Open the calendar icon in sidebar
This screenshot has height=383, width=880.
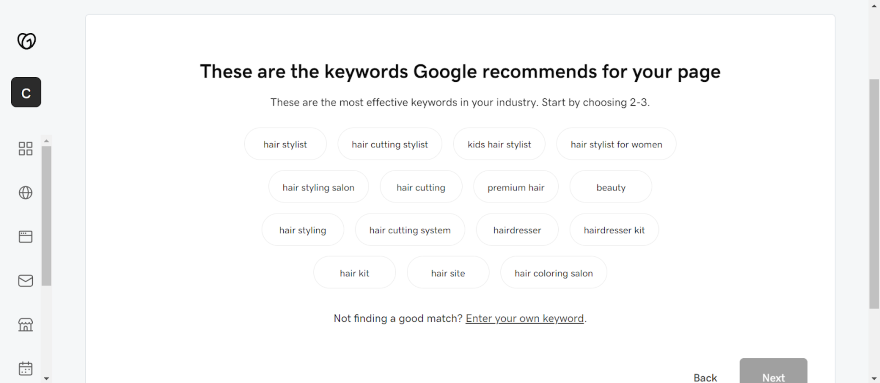(x=26, y=368)
